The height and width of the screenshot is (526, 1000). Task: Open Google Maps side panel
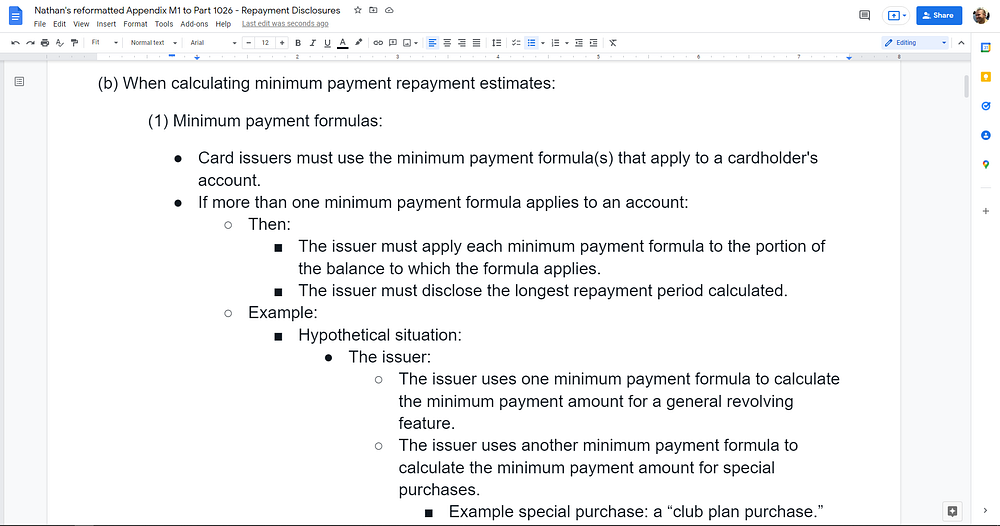985,164
